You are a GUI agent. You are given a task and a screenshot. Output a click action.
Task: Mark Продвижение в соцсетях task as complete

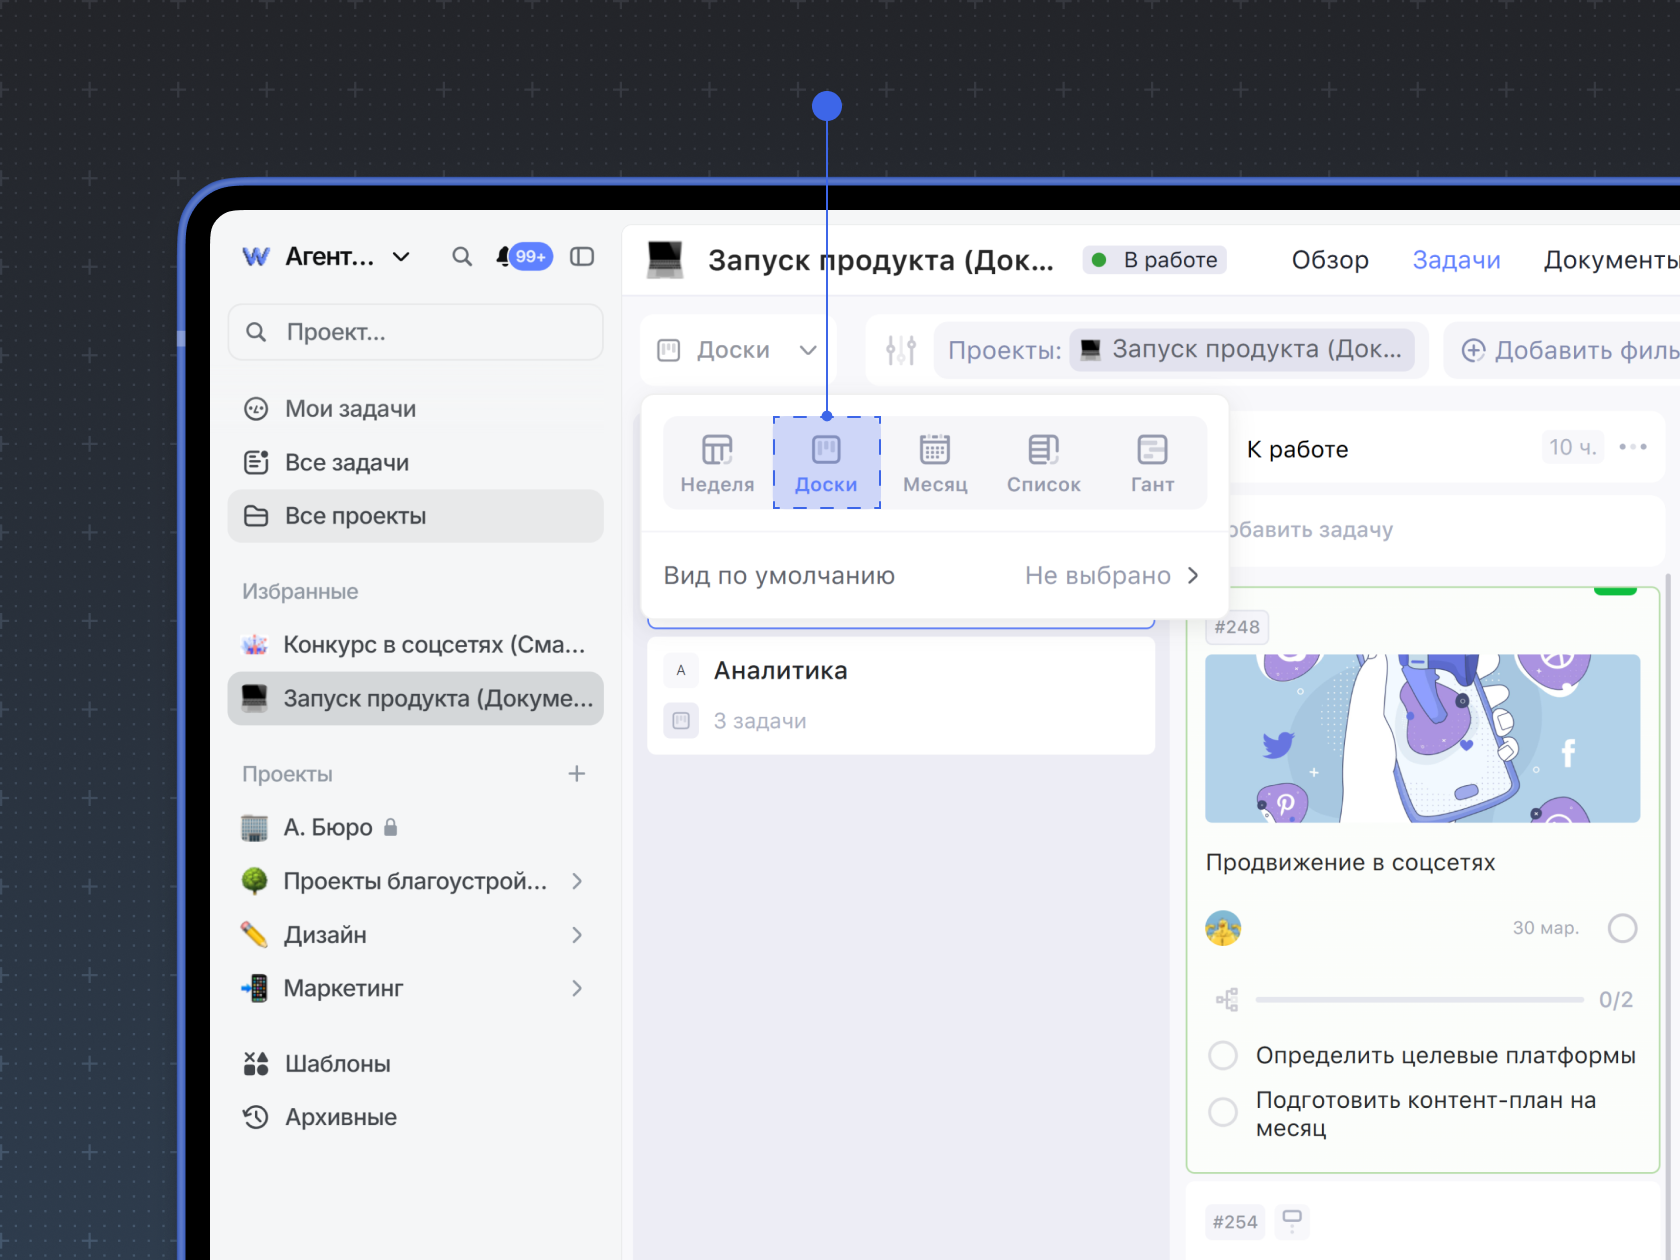pos(1622,928)
